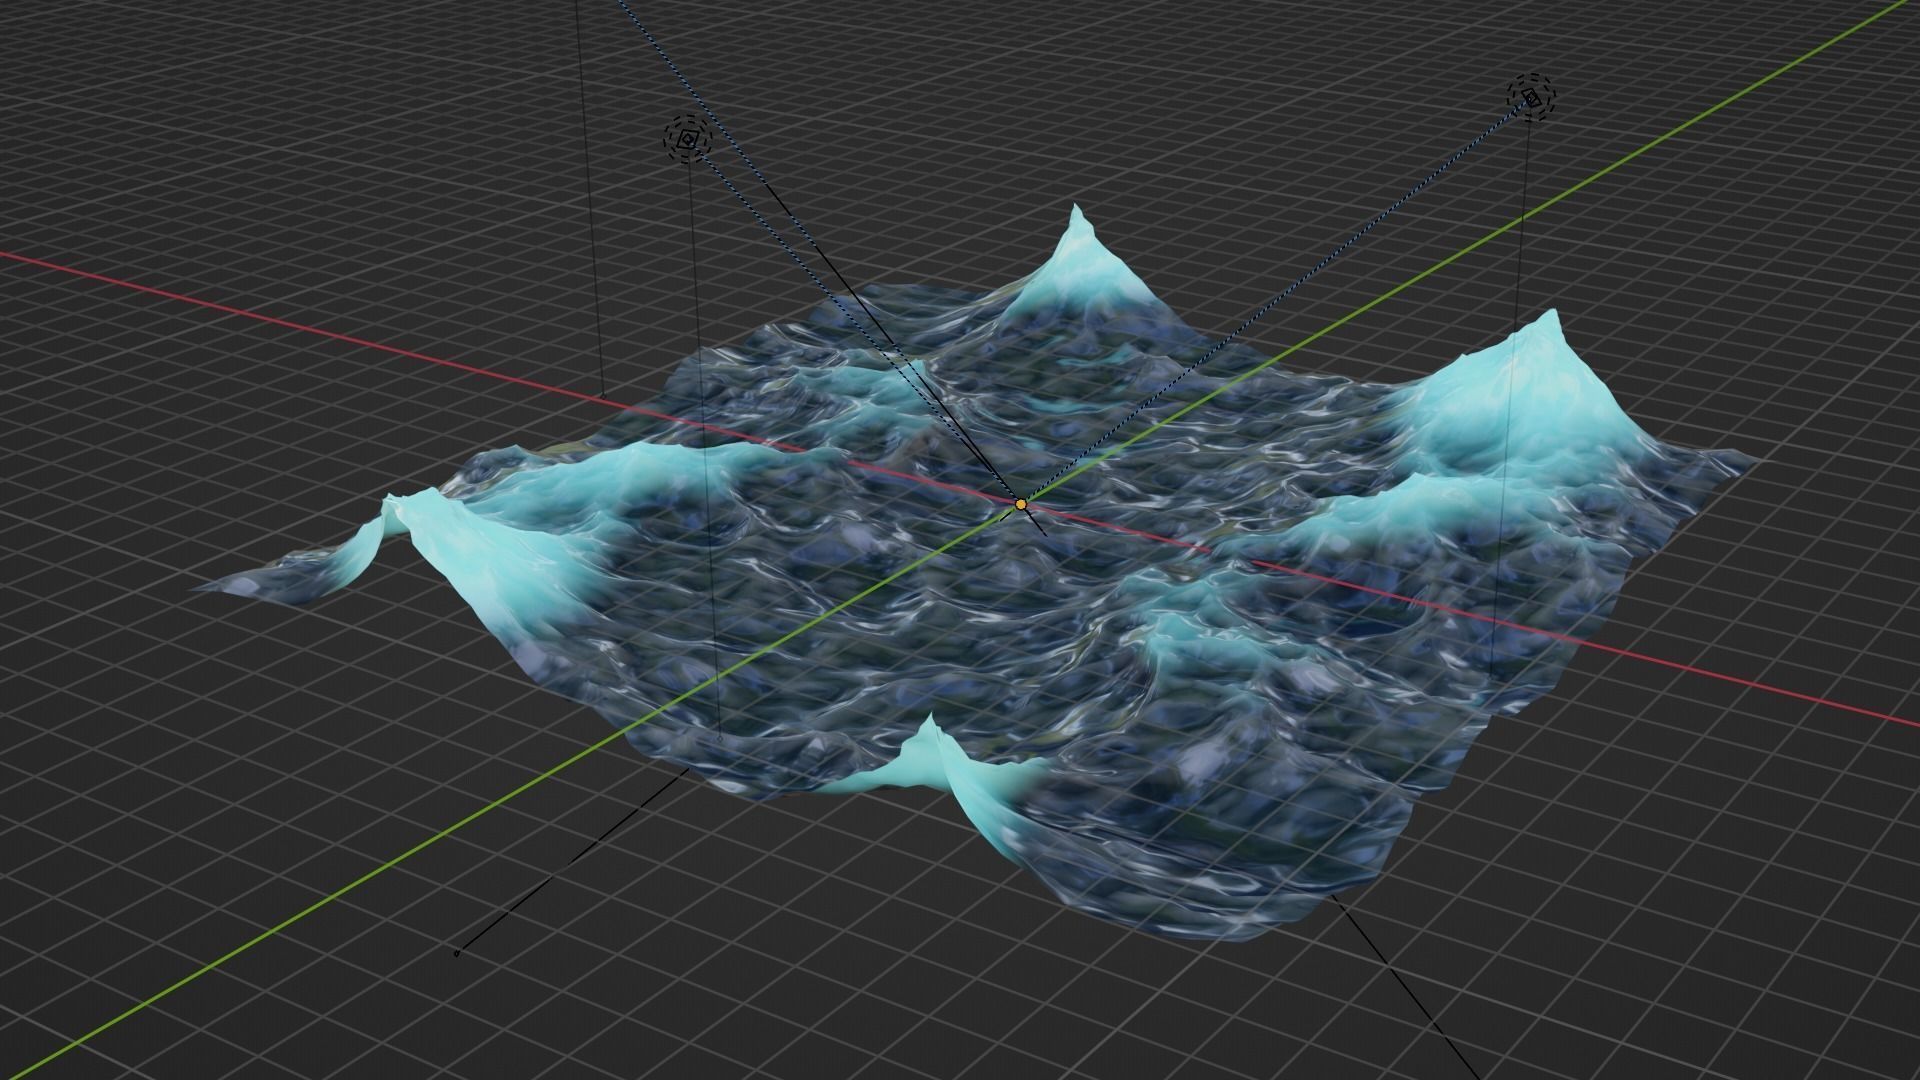The width and height of the screenshot is (1920, 1080).
Task: Select the left lamp object gizmo
Action: click(687, 139)
